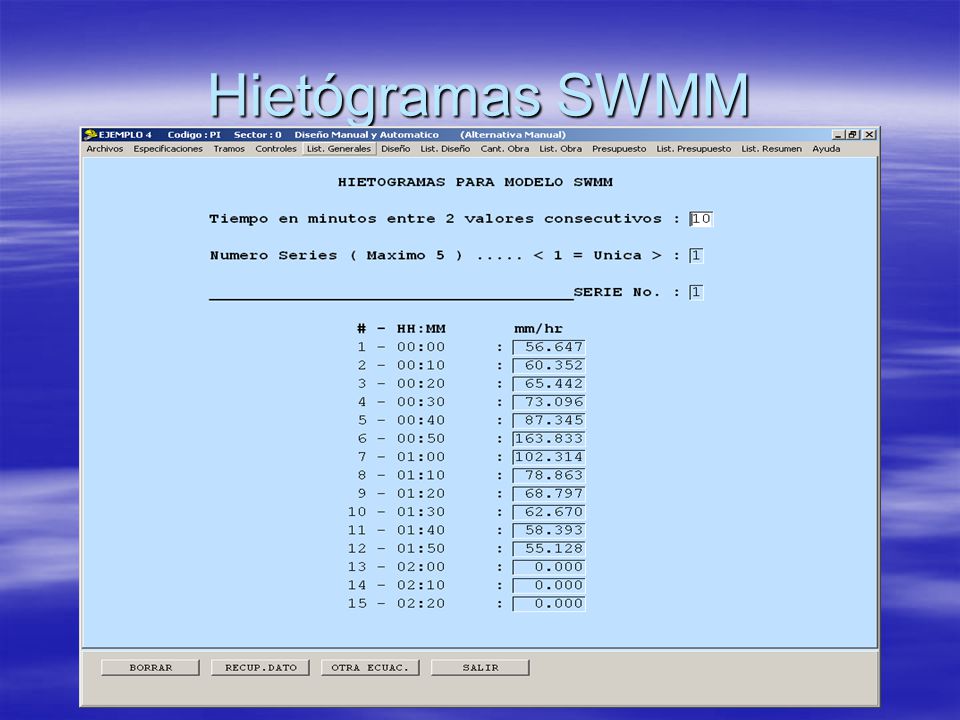Select the 01:10 intensity field 78.863
Screen dimensions: 960x720
click(549, 476)
